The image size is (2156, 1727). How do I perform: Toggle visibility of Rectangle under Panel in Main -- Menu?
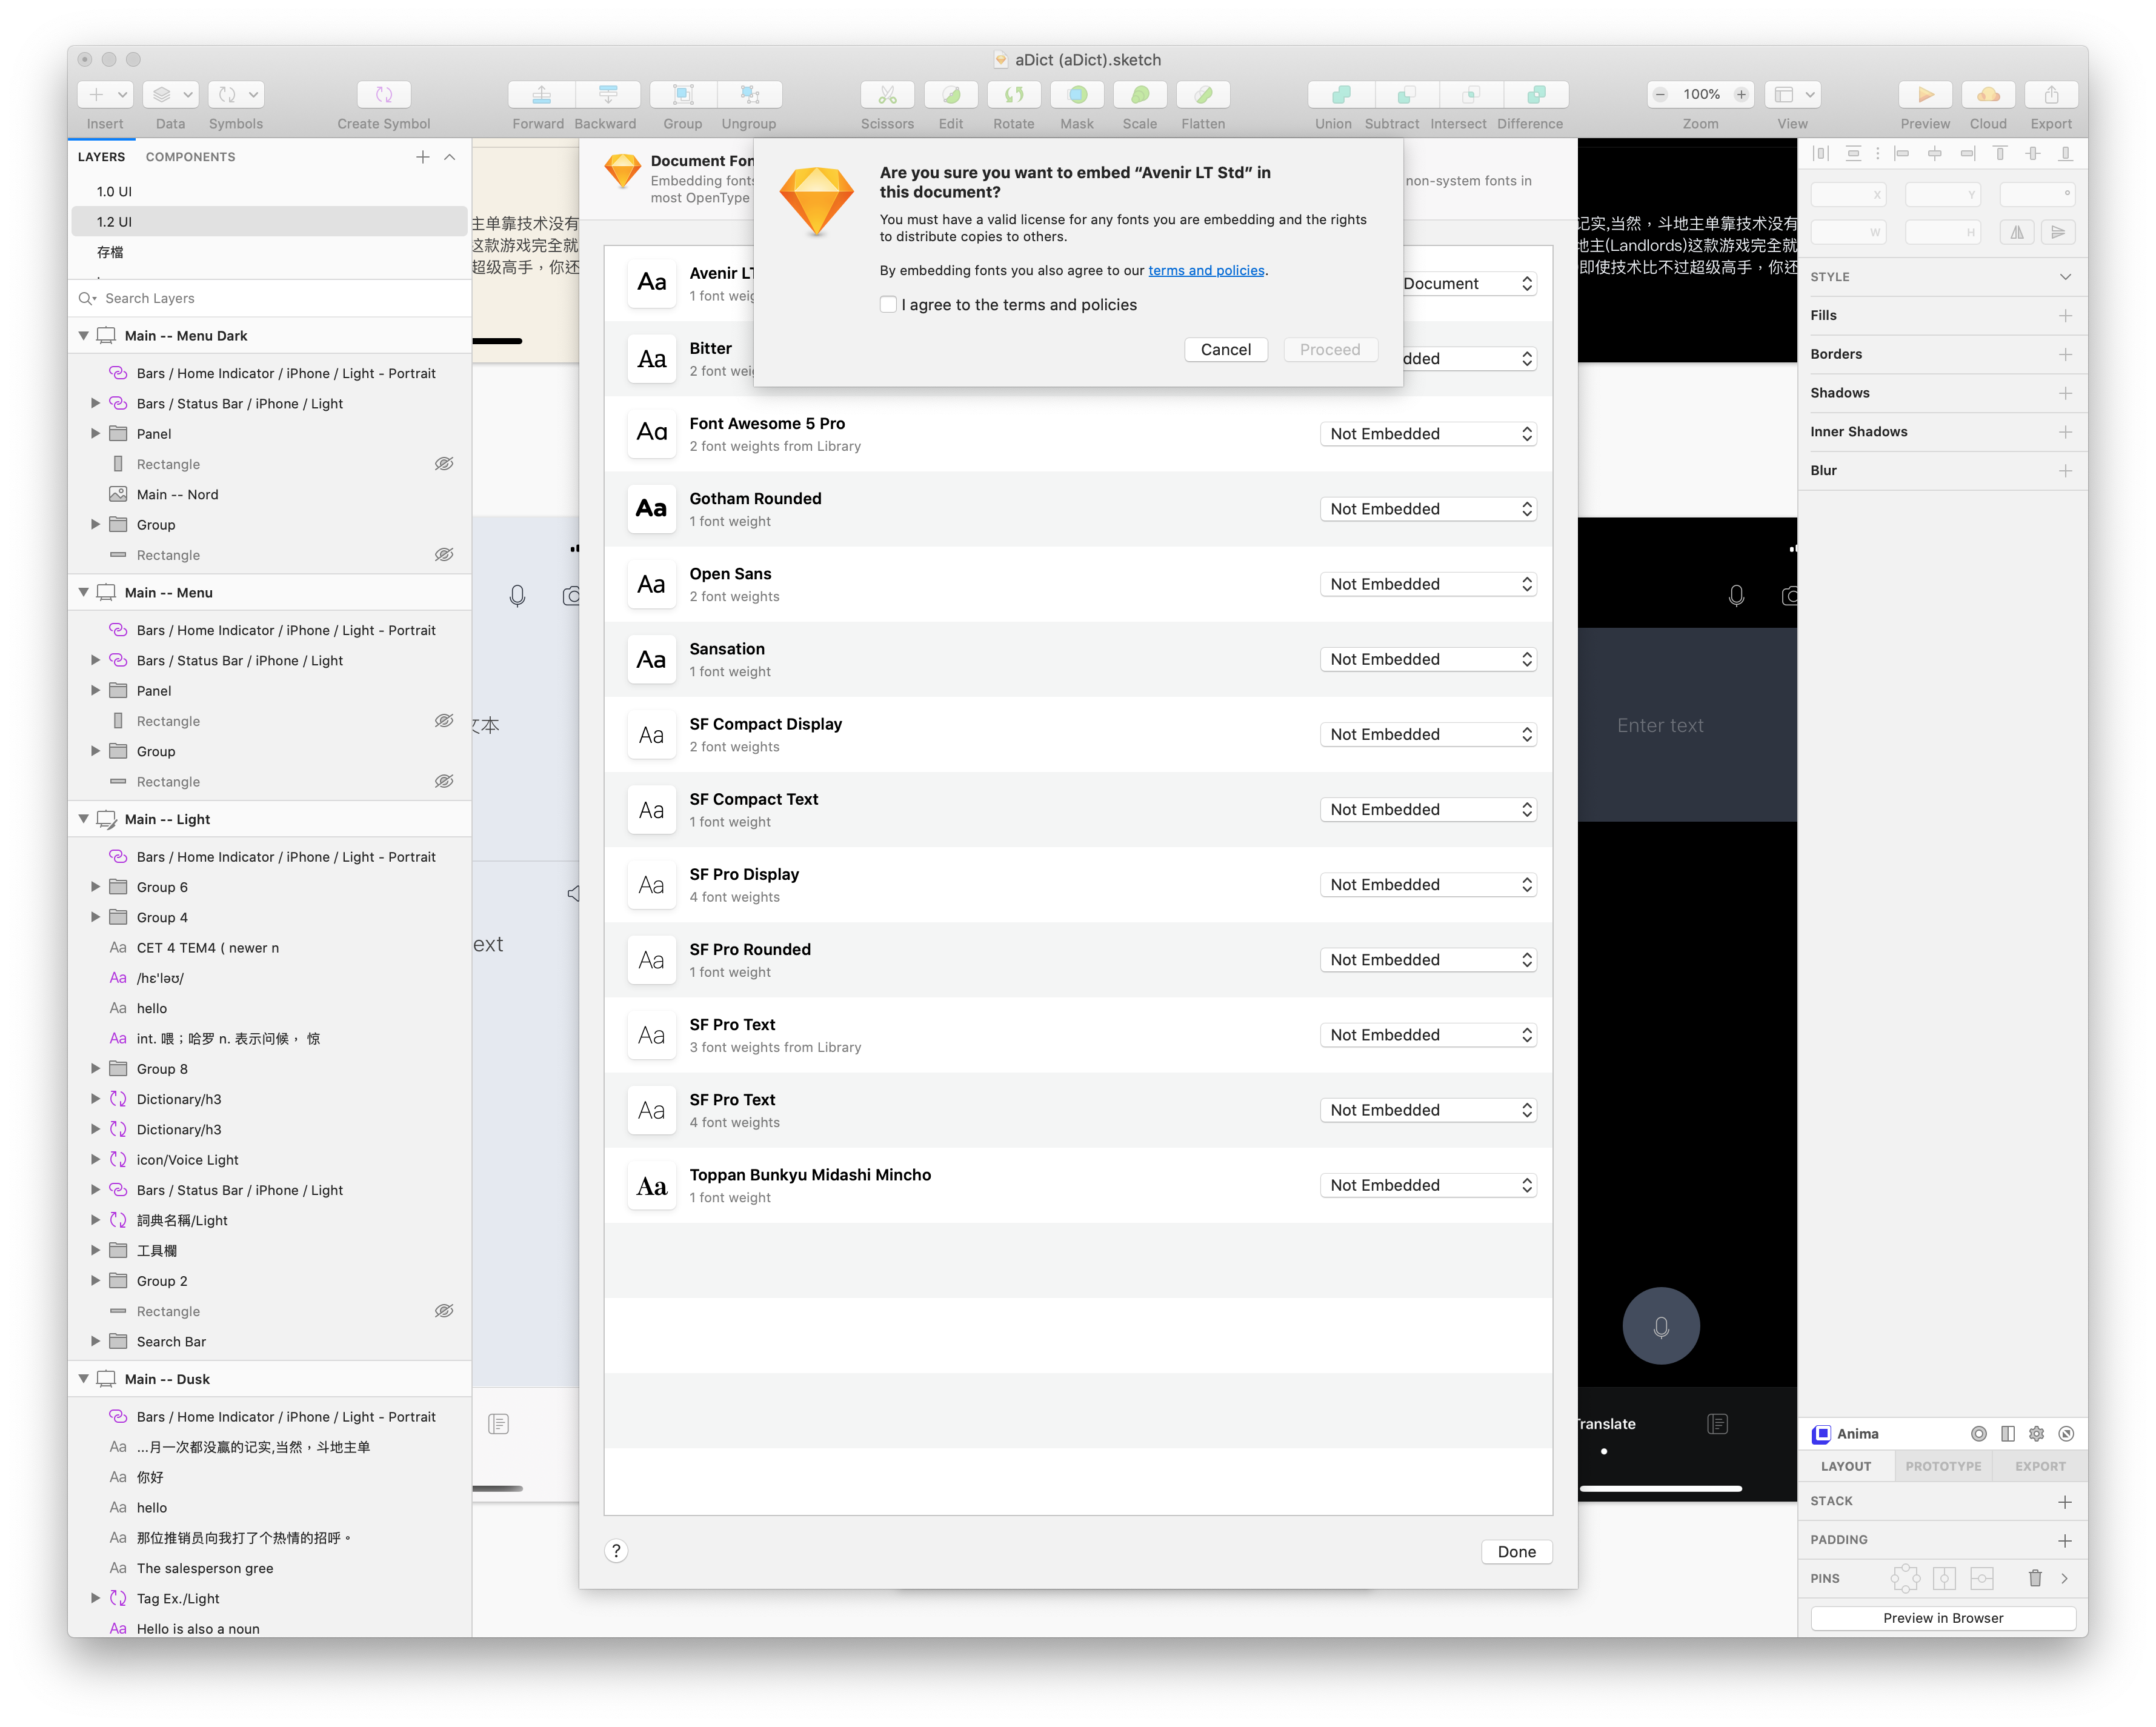pyautogui.click(x=444, y=721)
